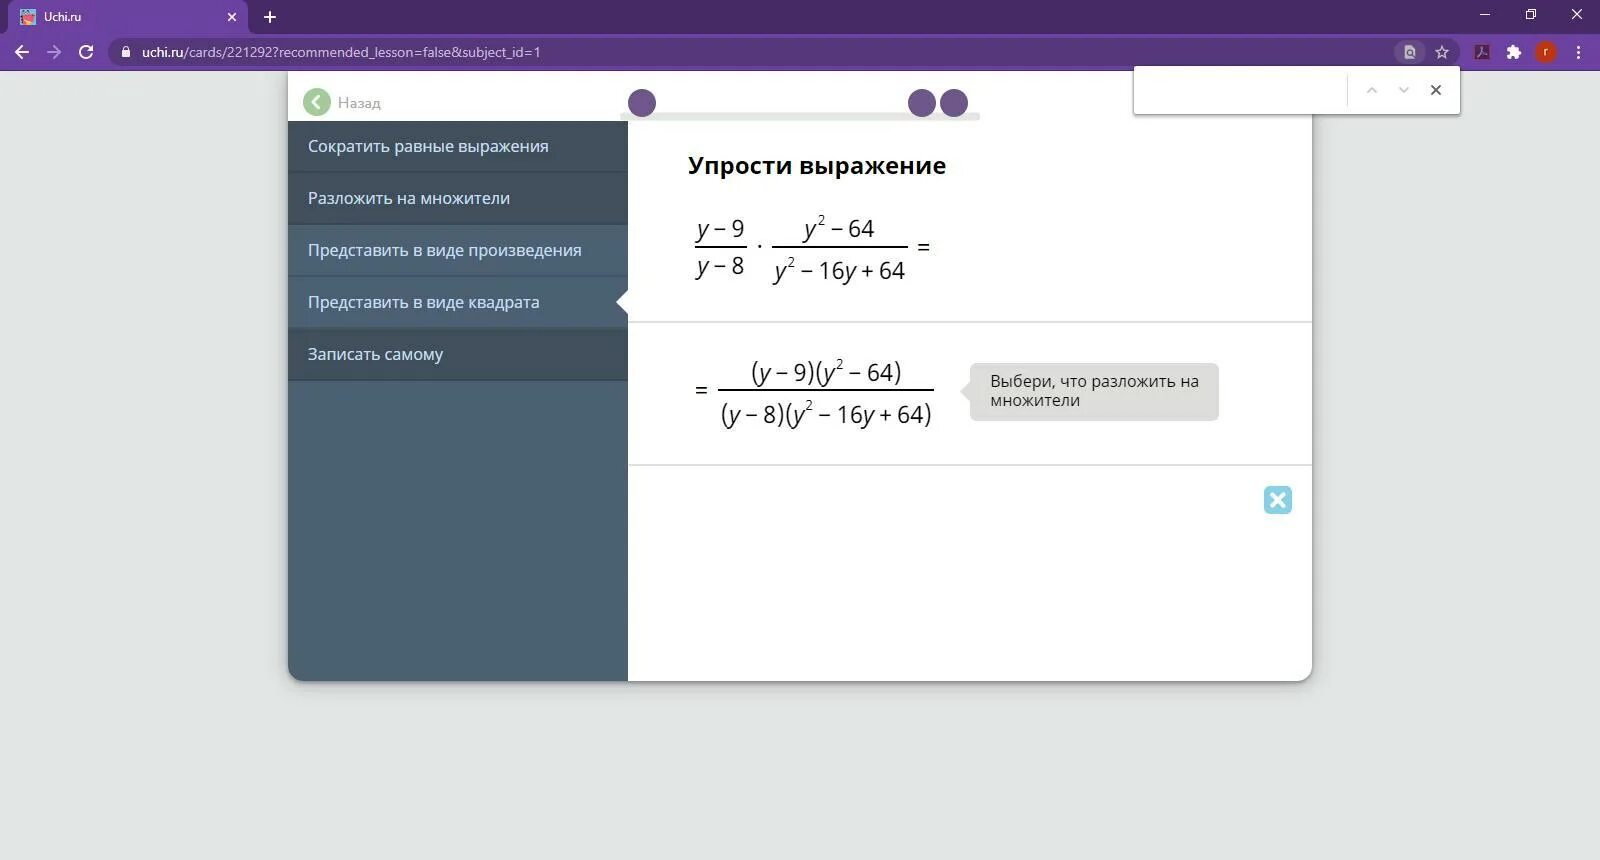Go back with the green Назад arrow
Image resolution: width=1600 pixels, height=860 pixels.
coord(317,102)
